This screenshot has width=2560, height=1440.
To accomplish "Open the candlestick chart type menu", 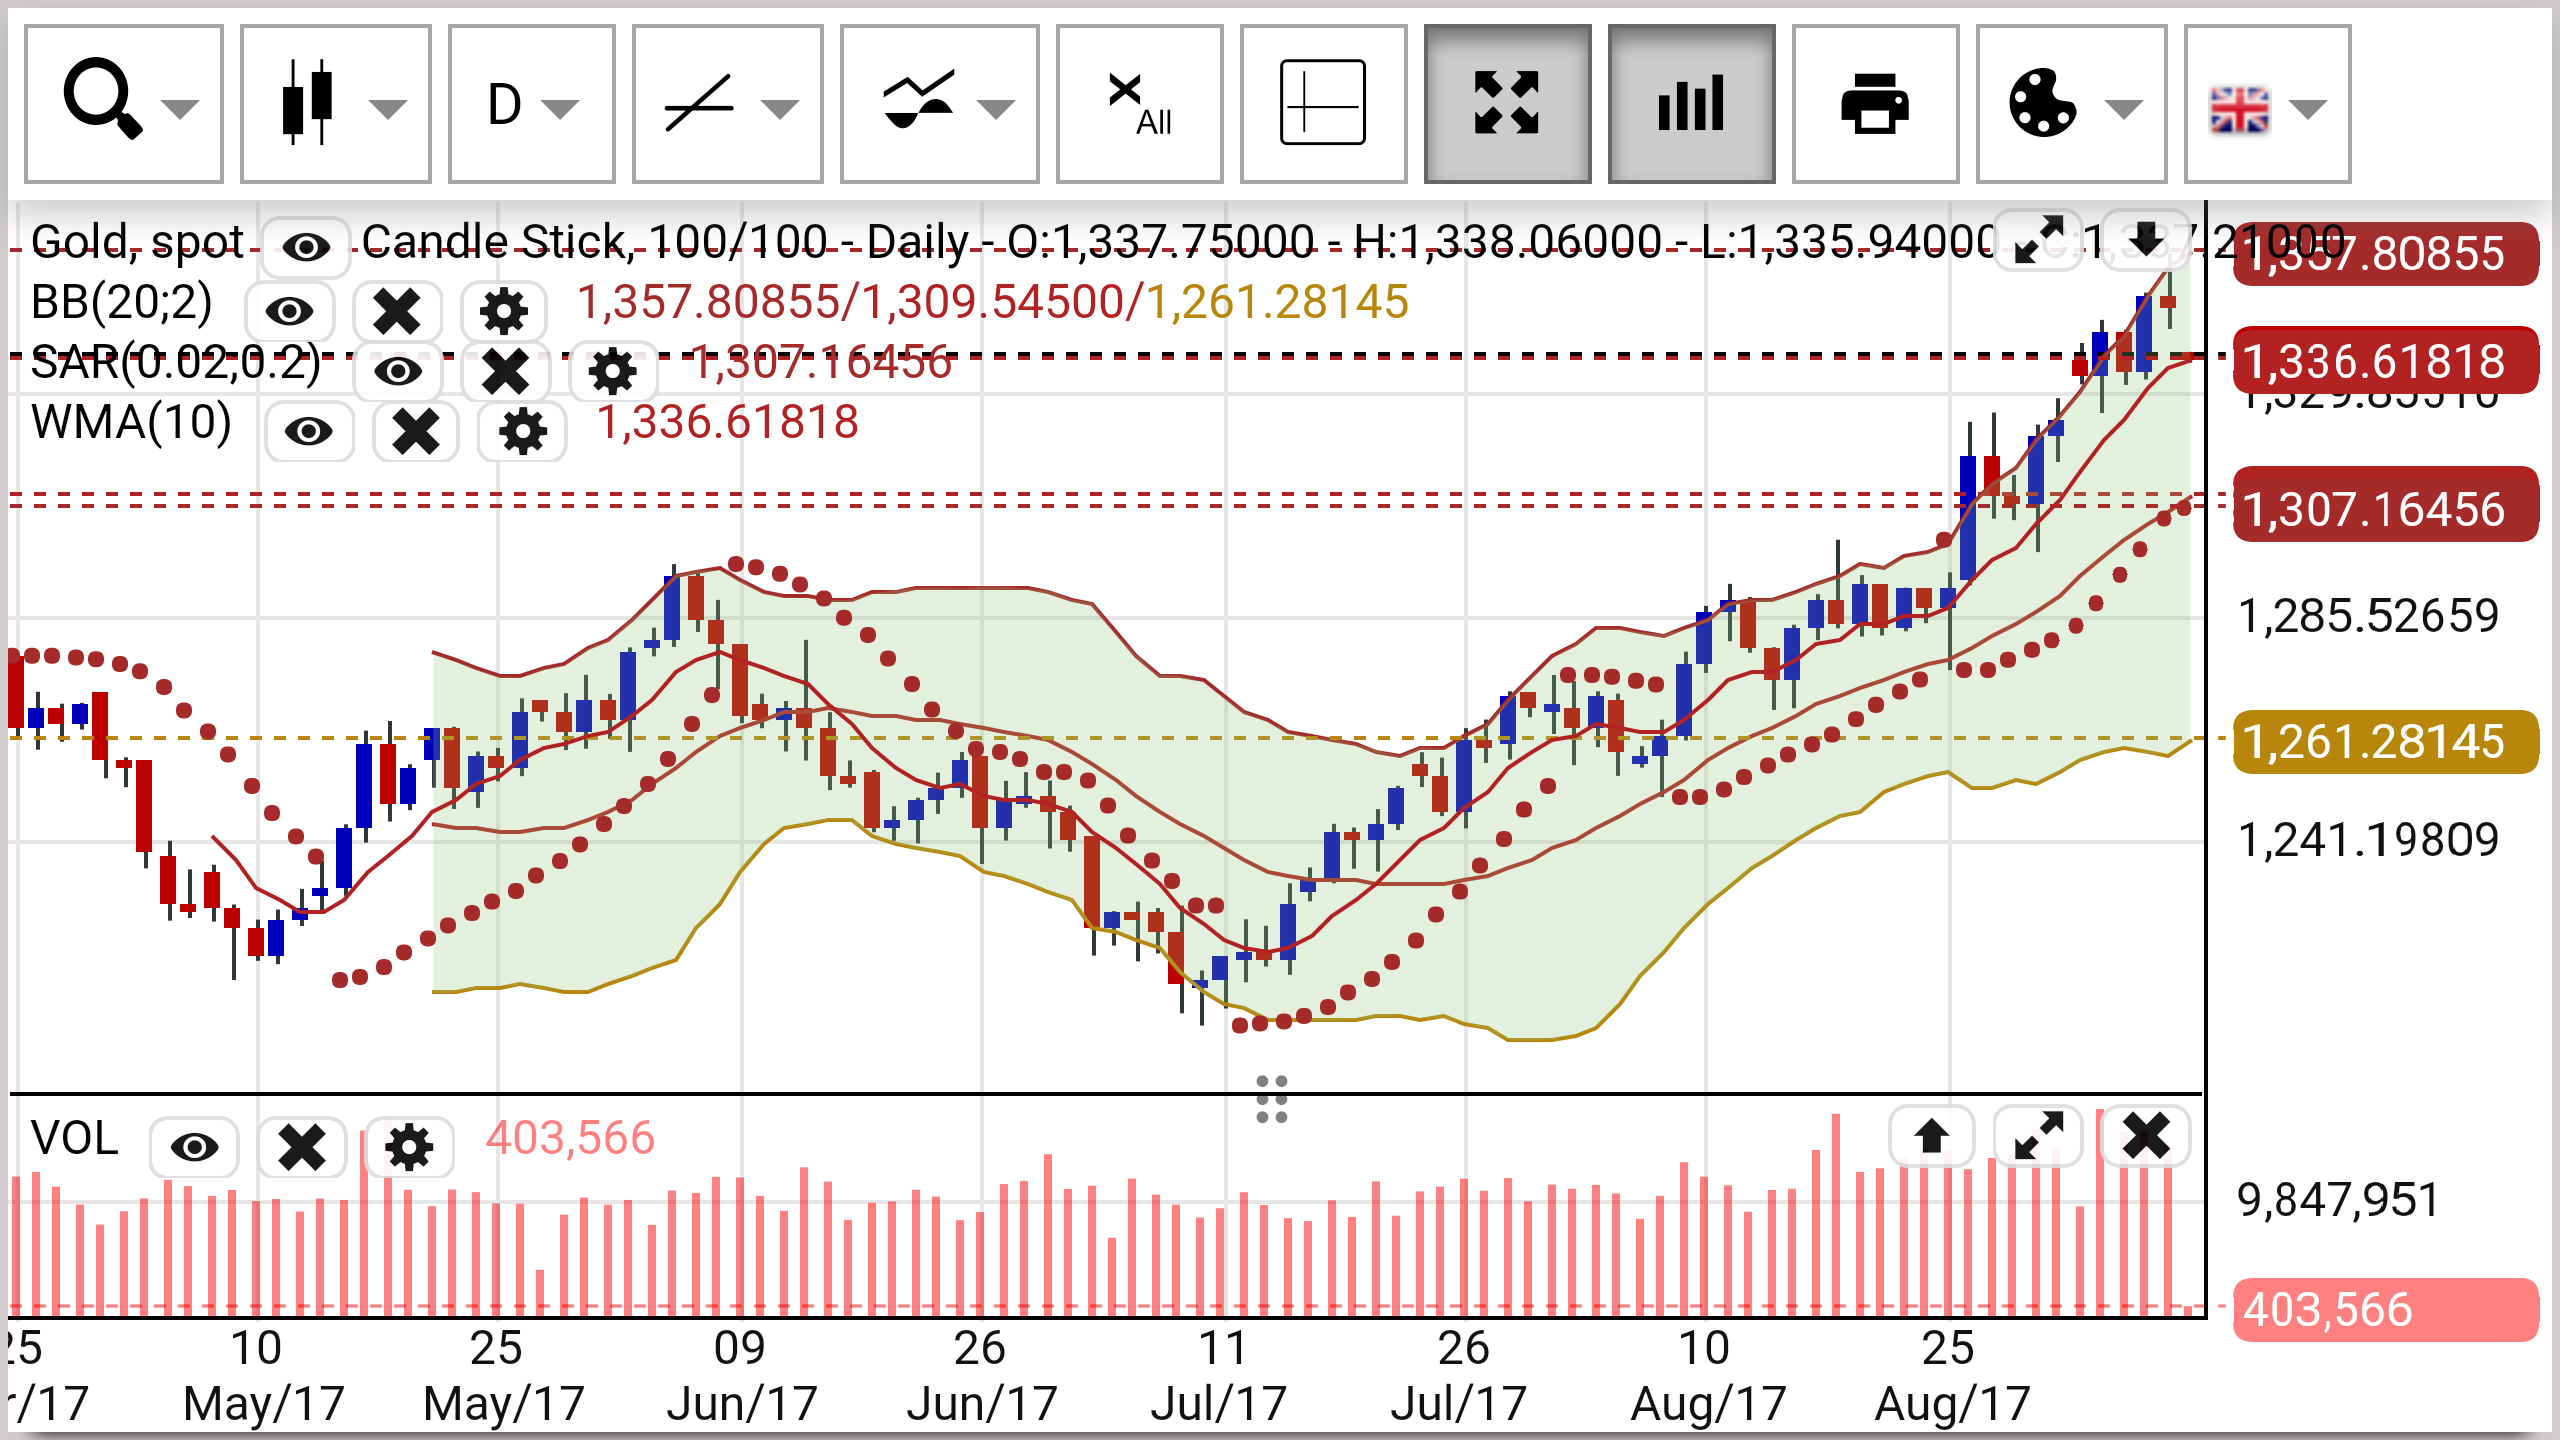I will point(335,104).
